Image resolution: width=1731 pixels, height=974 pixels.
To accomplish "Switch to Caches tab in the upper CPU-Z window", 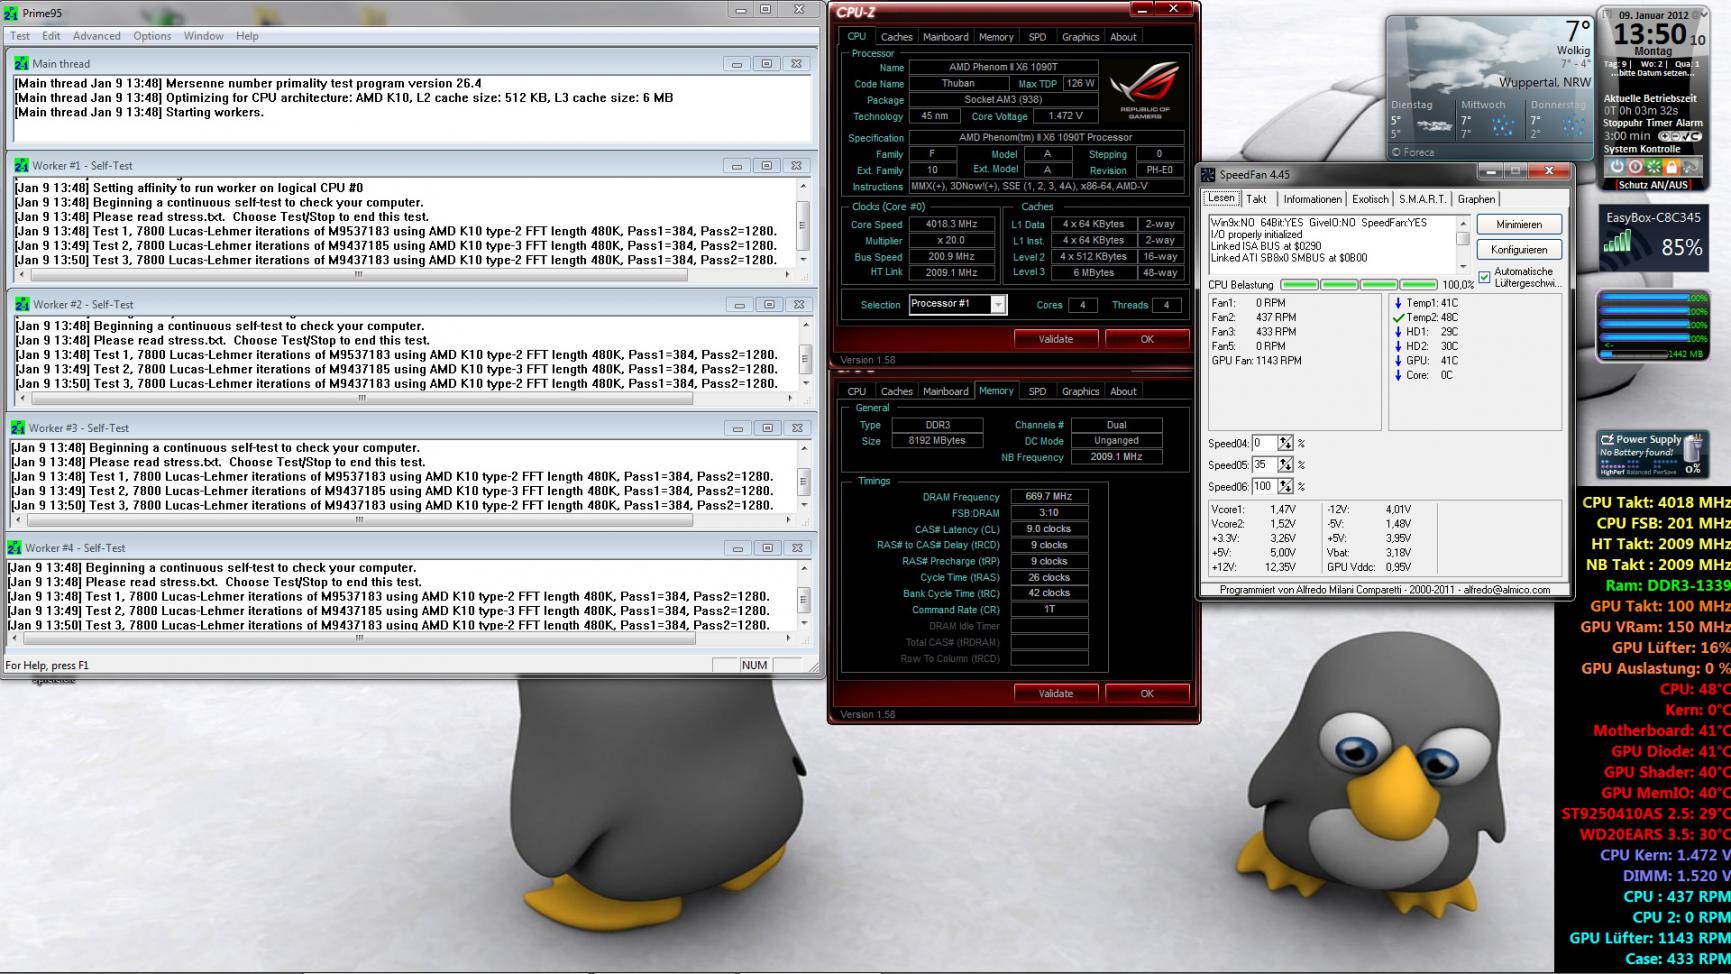I will tap(897, 37).
